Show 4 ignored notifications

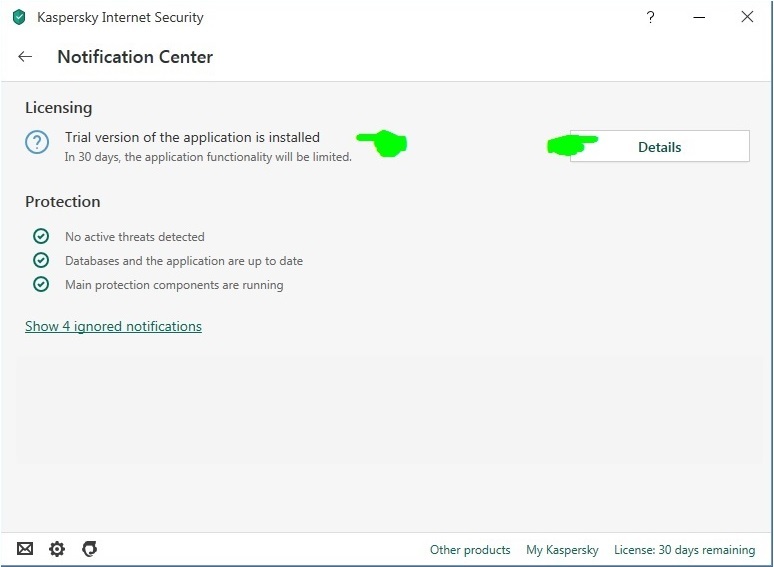pyautogui.click(x=114, y=326)
